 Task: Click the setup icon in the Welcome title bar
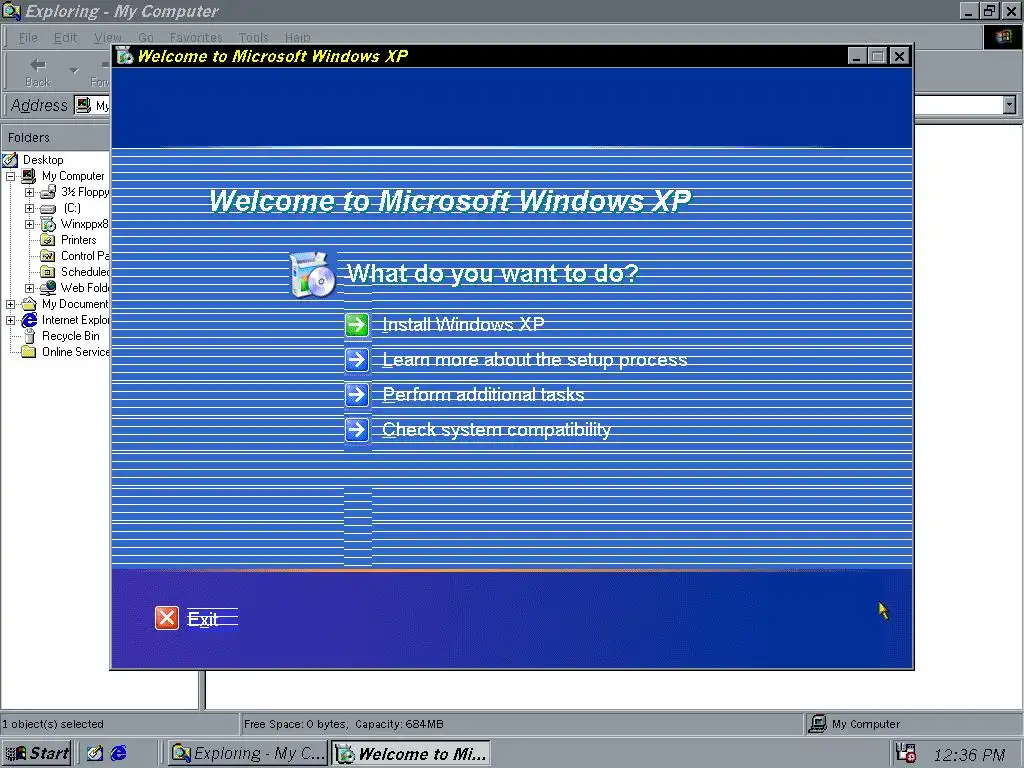[x=124, y=56]
